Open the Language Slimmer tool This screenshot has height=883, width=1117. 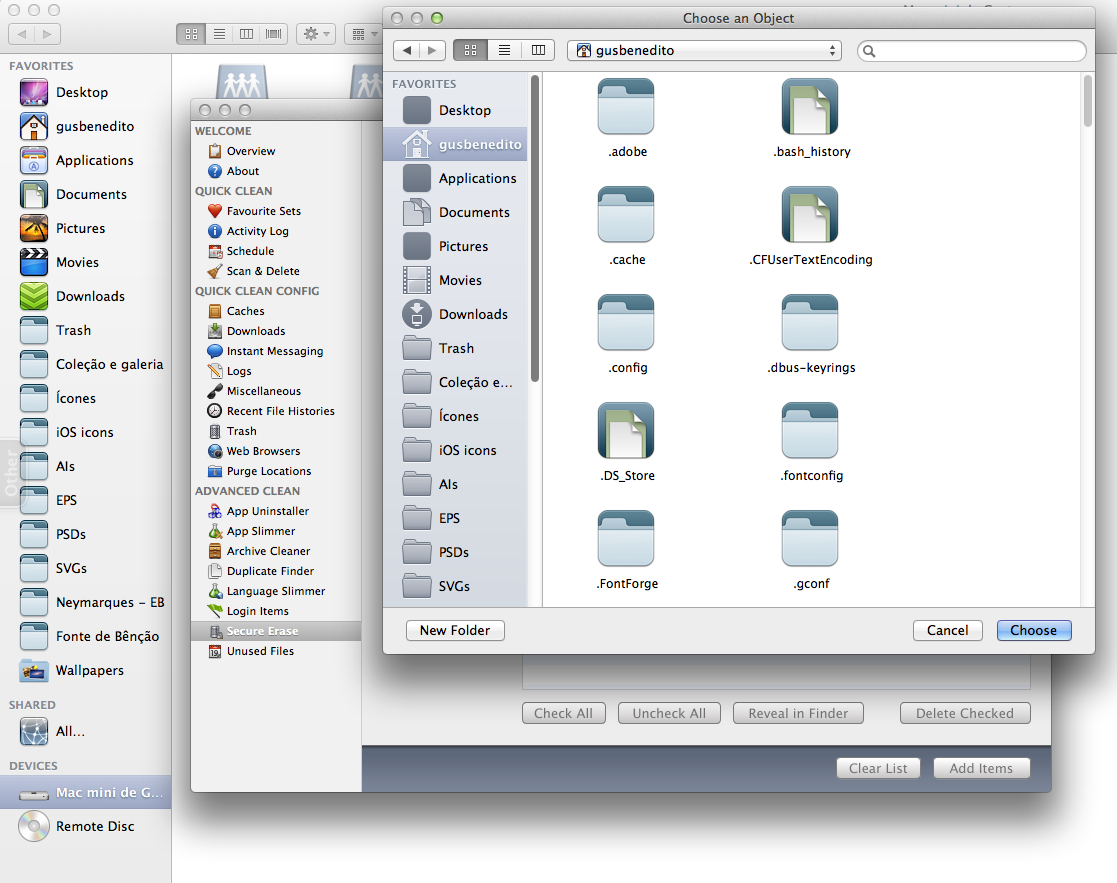coord(266,591)
